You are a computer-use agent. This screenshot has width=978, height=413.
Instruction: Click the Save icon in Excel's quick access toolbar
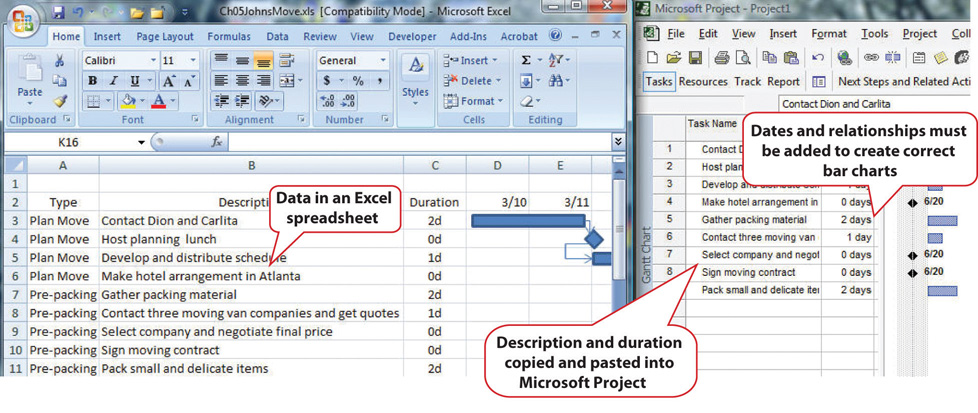pos(59,12)
